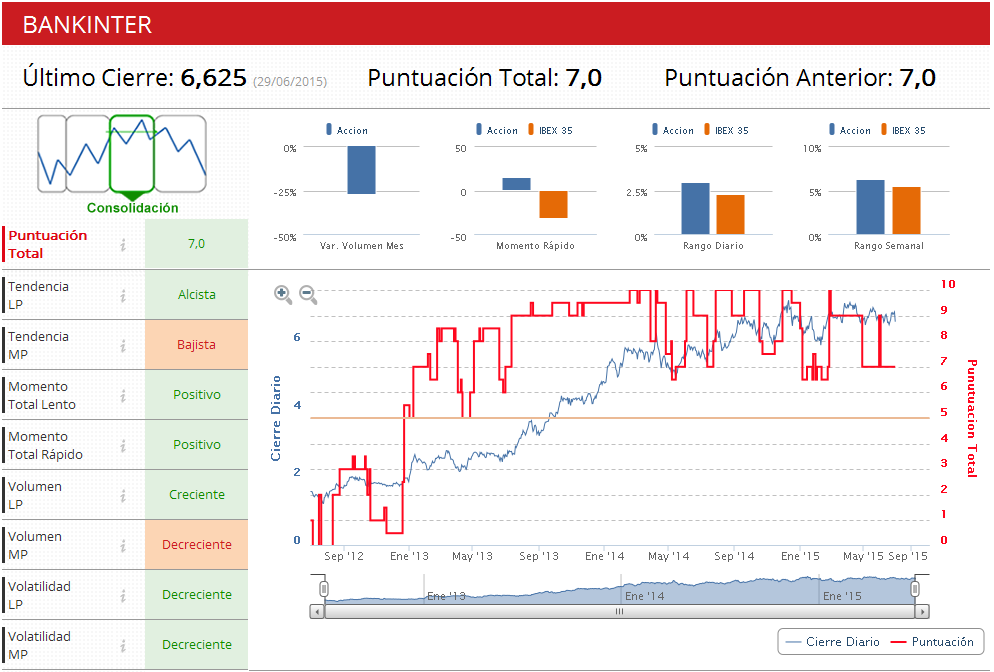Click the Positivo value for Momento Total Rápido
The width and height of the screenshot is (994, 672).
[x=197, y=445]
